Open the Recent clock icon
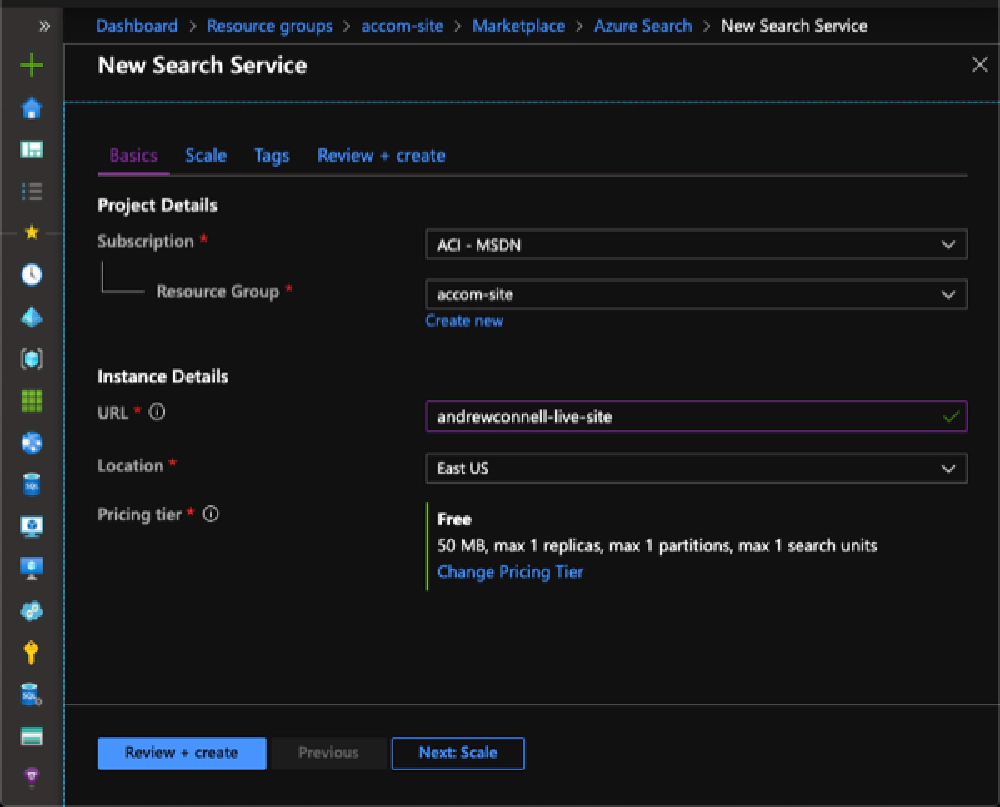This screenshot has width=1000, height=807. 31,275
